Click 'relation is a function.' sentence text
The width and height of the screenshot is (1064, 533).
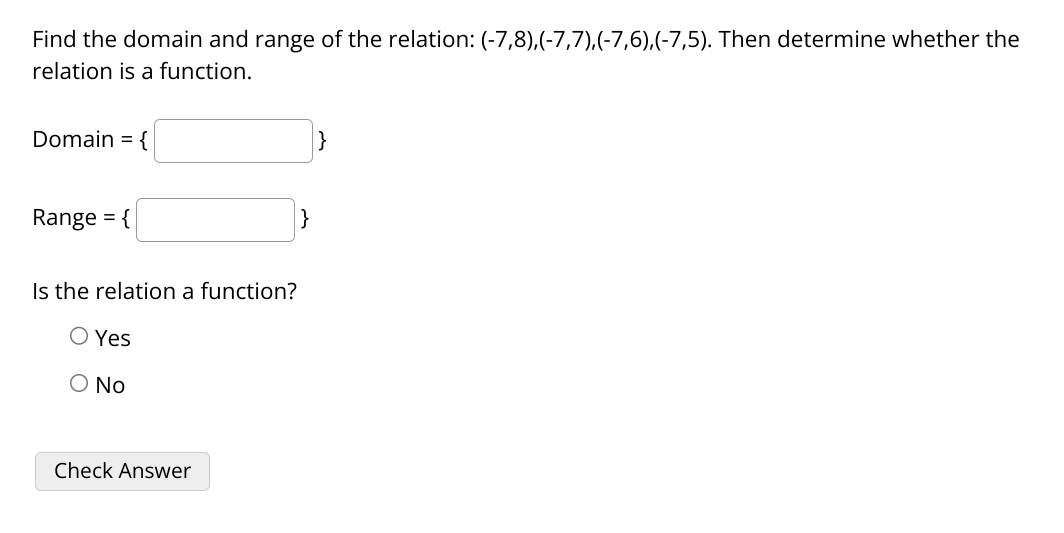142,71
